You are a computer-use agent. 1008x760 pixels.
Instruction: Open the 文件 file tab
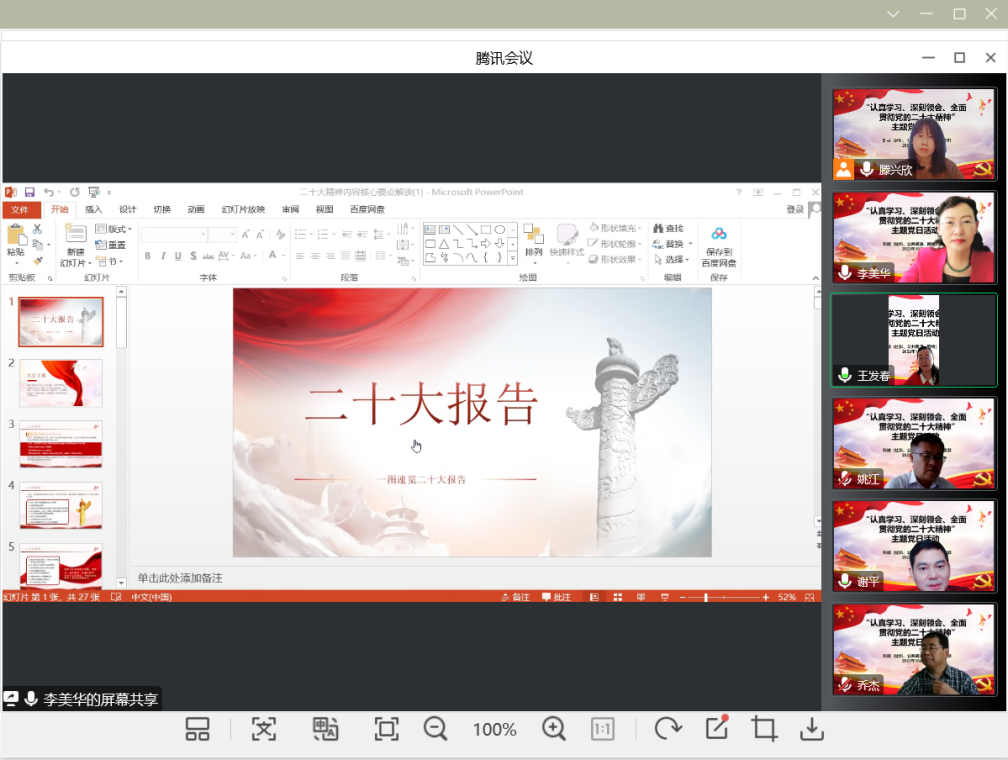coord(21,210)
